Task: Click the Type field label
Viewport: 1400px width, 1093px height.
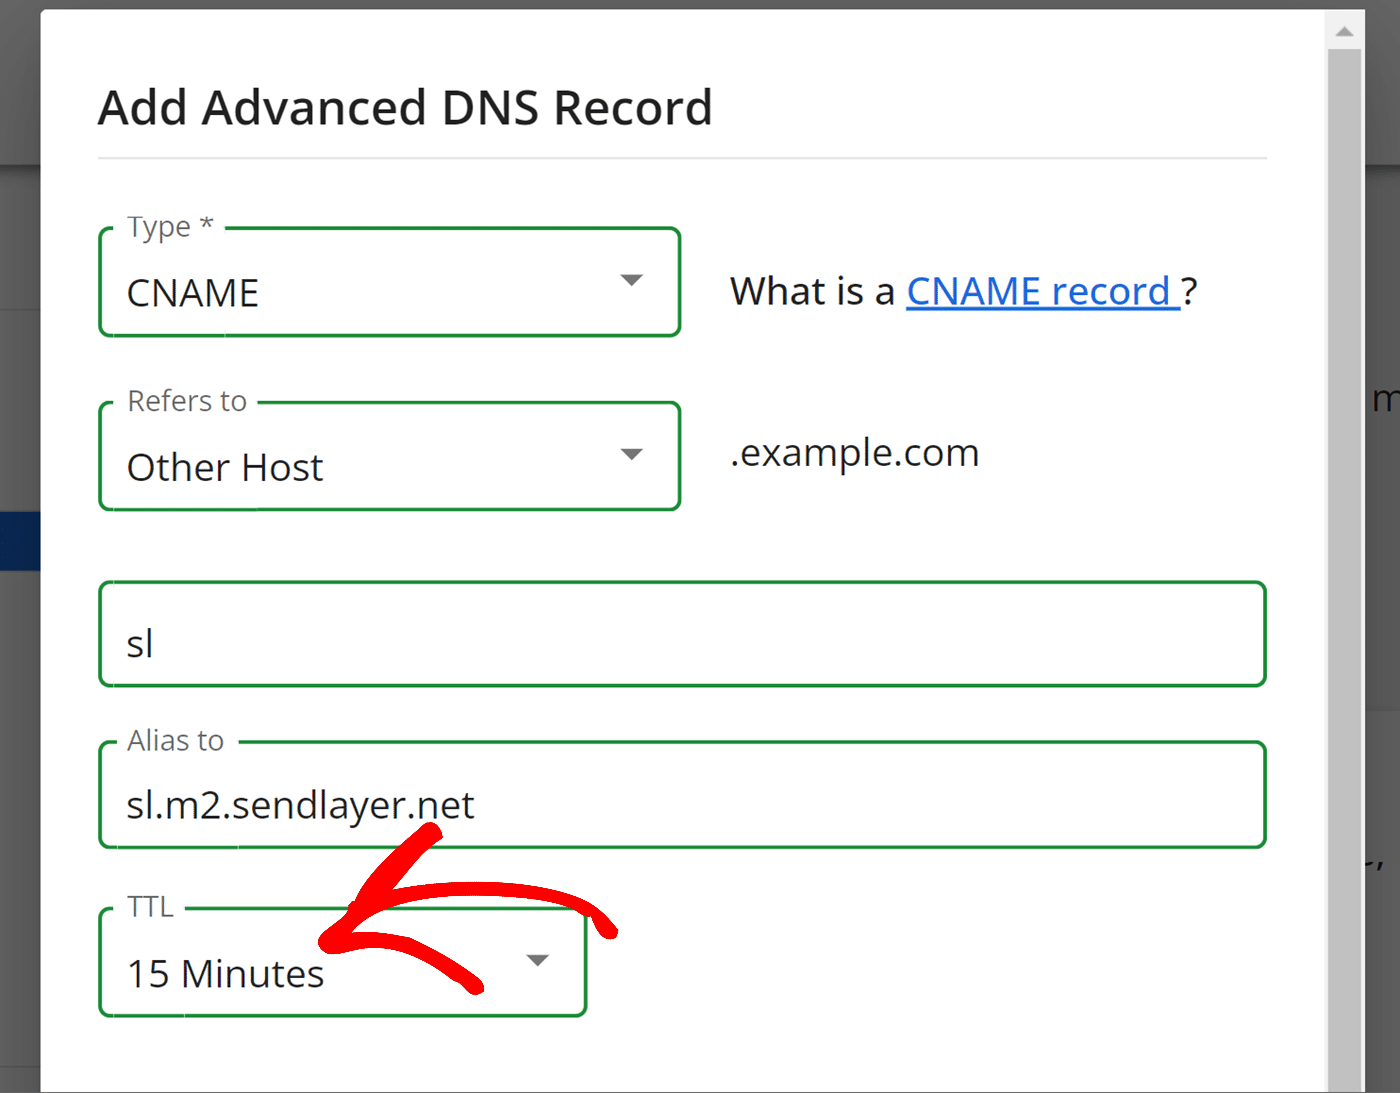Action: click(x=170, y=227)
